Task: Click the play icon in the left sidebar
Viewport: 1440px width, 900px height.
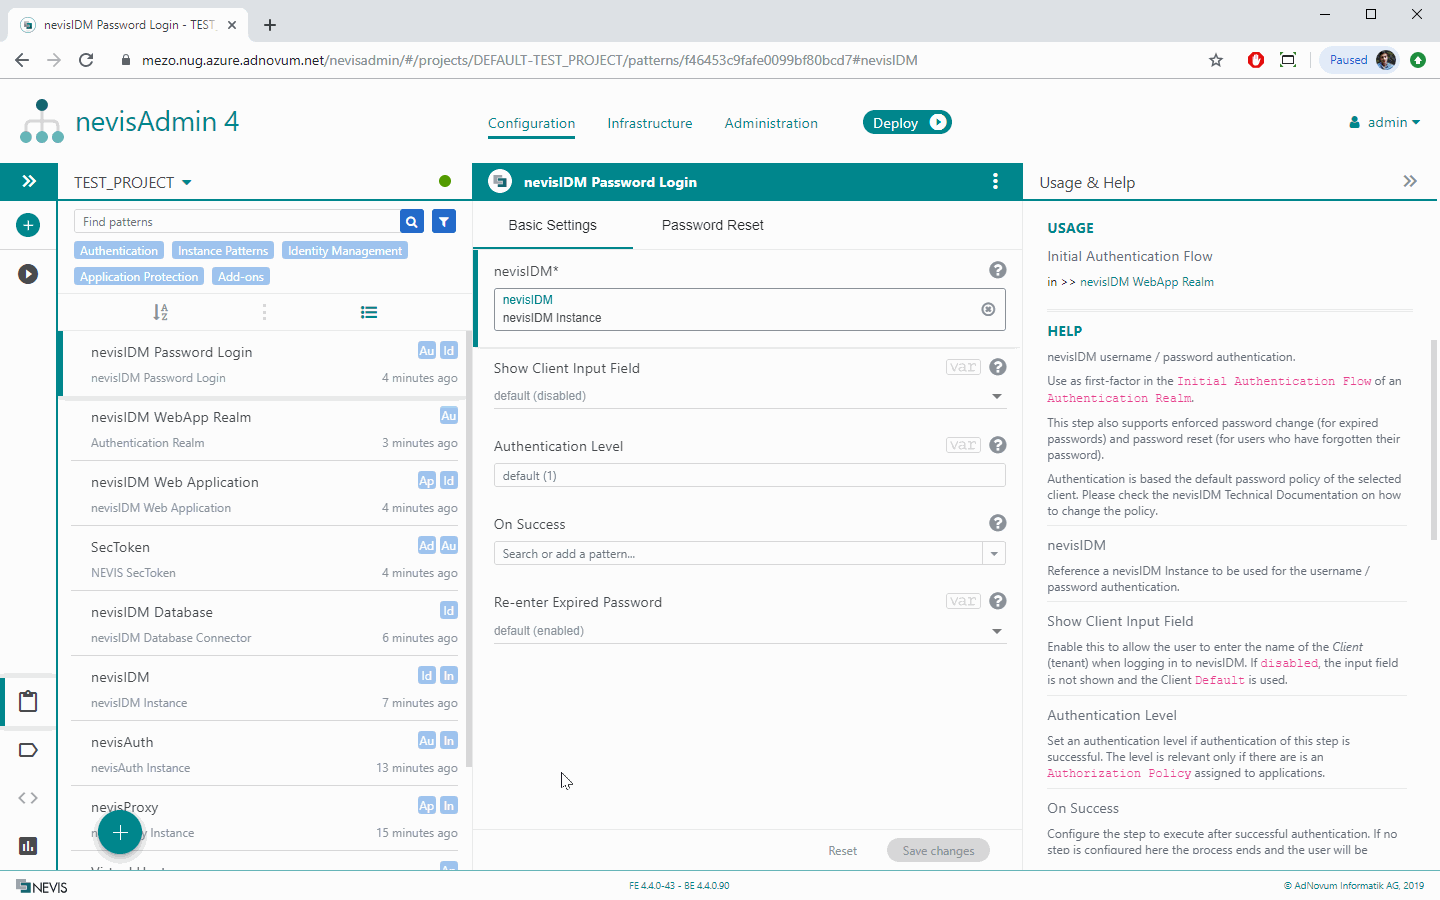Action: point(28,273)
